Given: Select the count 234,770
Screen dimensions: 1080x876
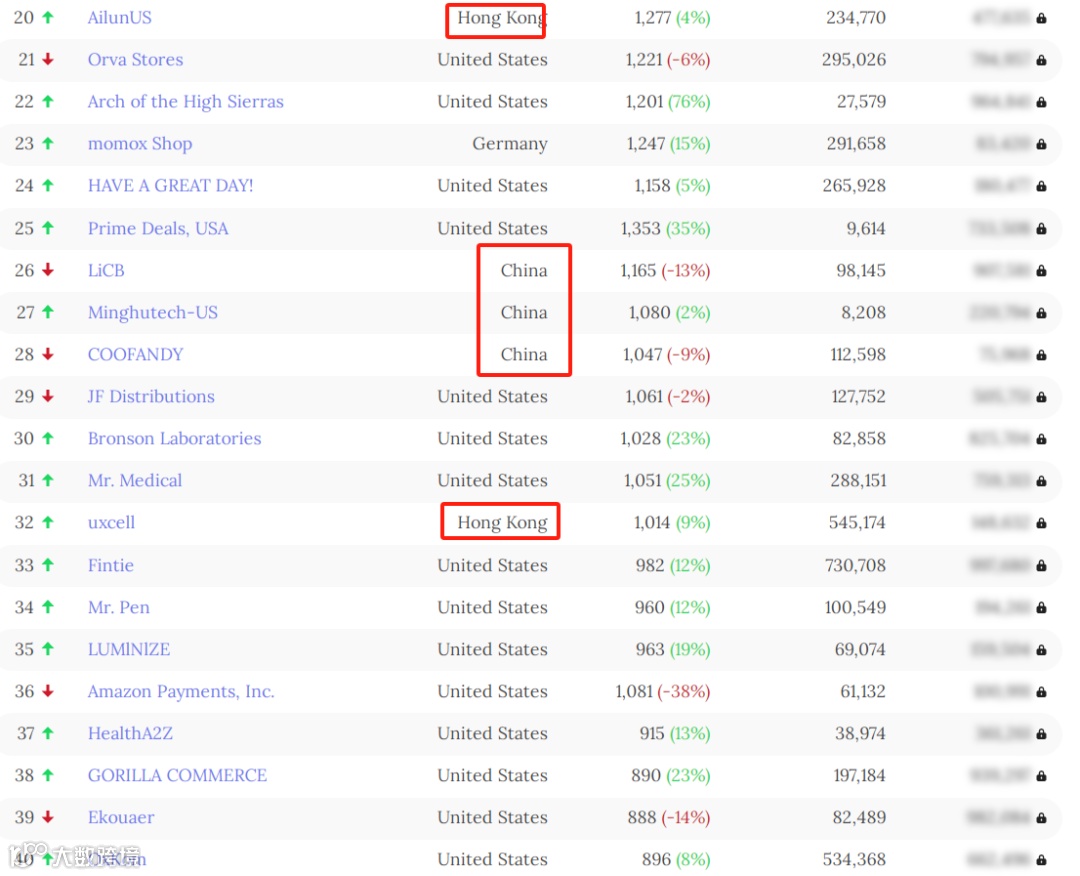Looking at the screenshot, I should [855, 18].
